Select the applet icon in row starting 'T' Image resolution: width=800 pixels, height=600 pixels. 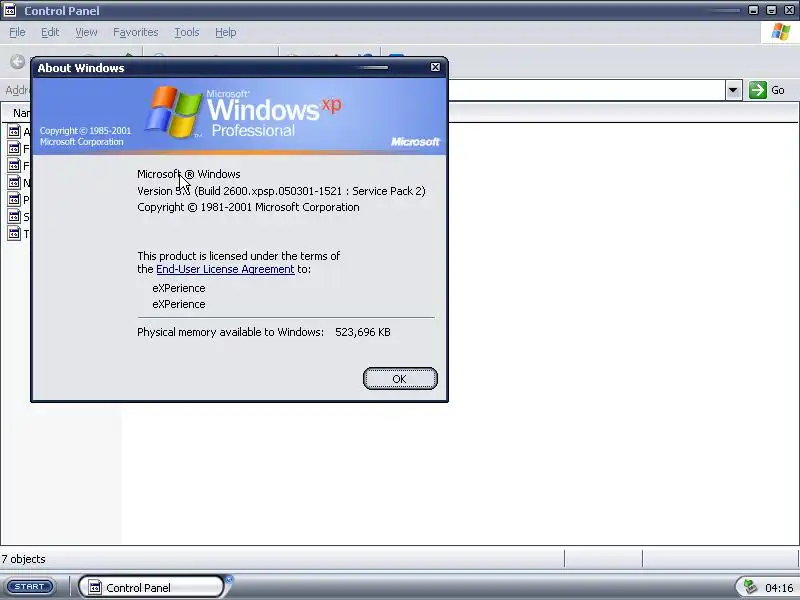click(14, 234)
